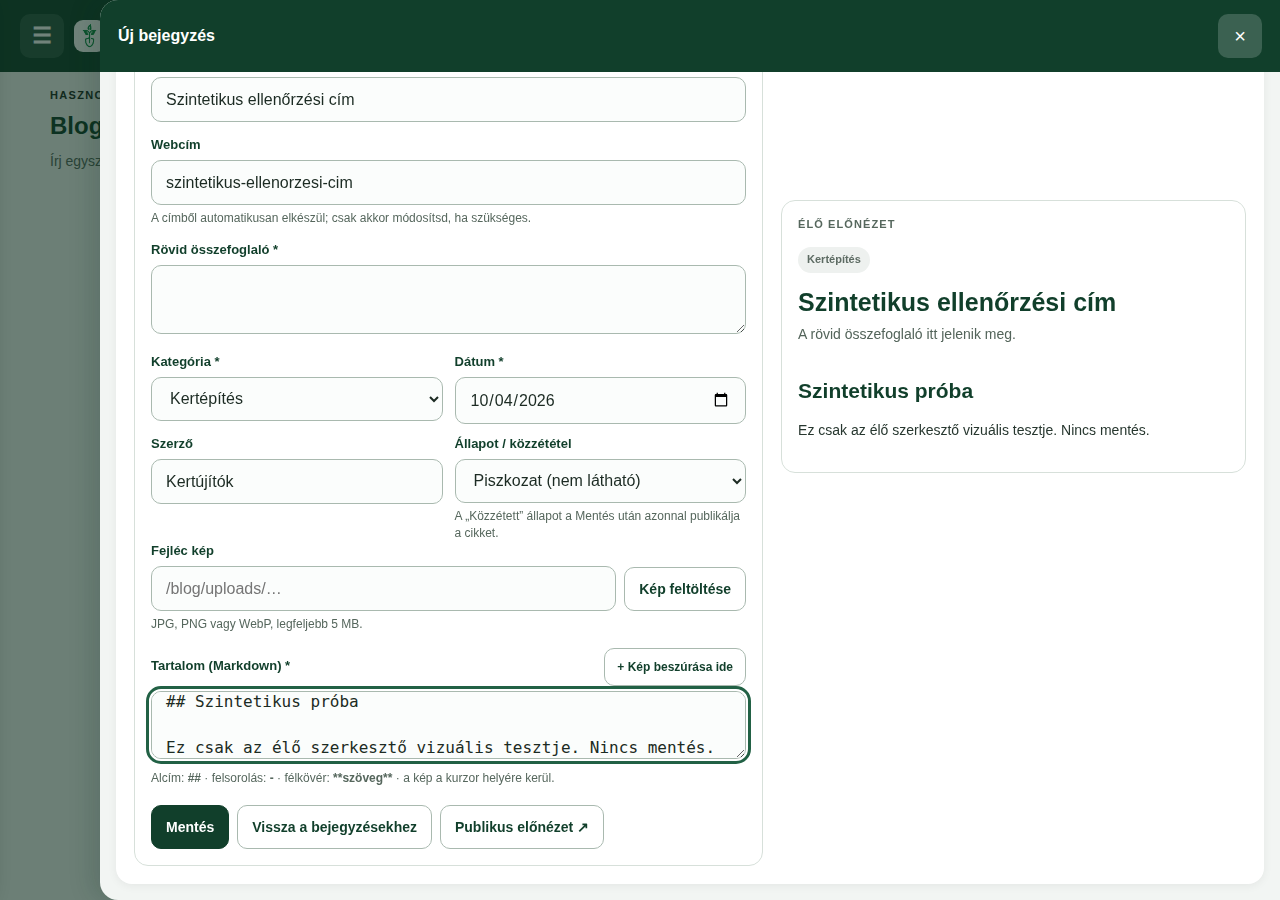Image resolution: width=1280 pixels, height=900 pixels.
Task: Close the Új bejegyzés dialog
Action: [x=1240, y=36]
